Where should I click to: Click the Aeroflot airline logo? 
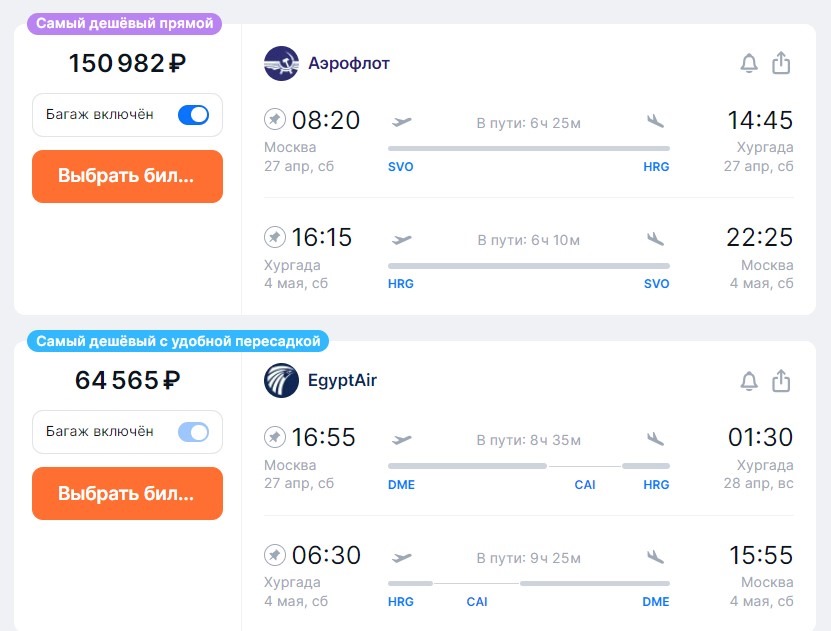pos(281,63)
